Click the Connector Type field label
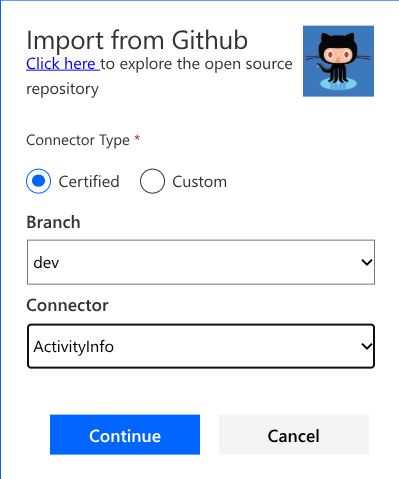This screenshot has width=399, height=479. (78, 140)
